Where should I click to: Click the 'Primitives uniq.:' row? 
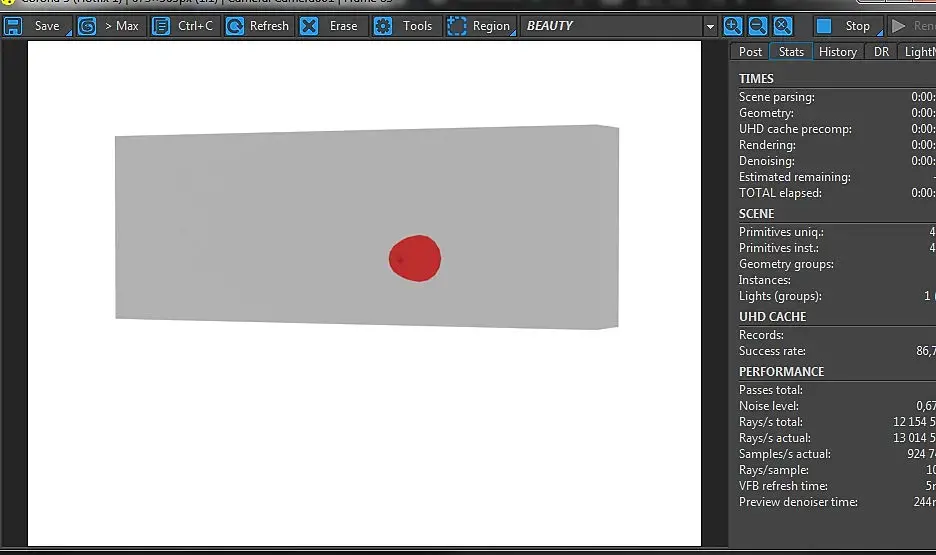[x=837, y=232]
